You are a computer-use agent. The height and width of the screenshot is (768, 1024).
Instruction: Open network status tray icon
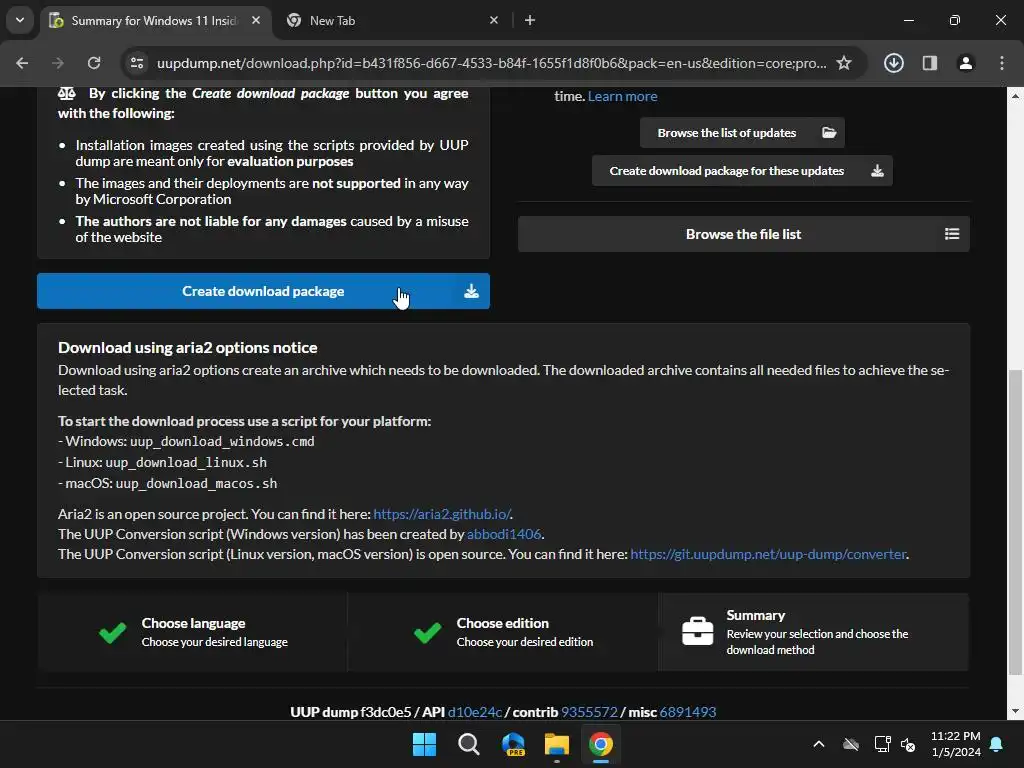point(882,744)
